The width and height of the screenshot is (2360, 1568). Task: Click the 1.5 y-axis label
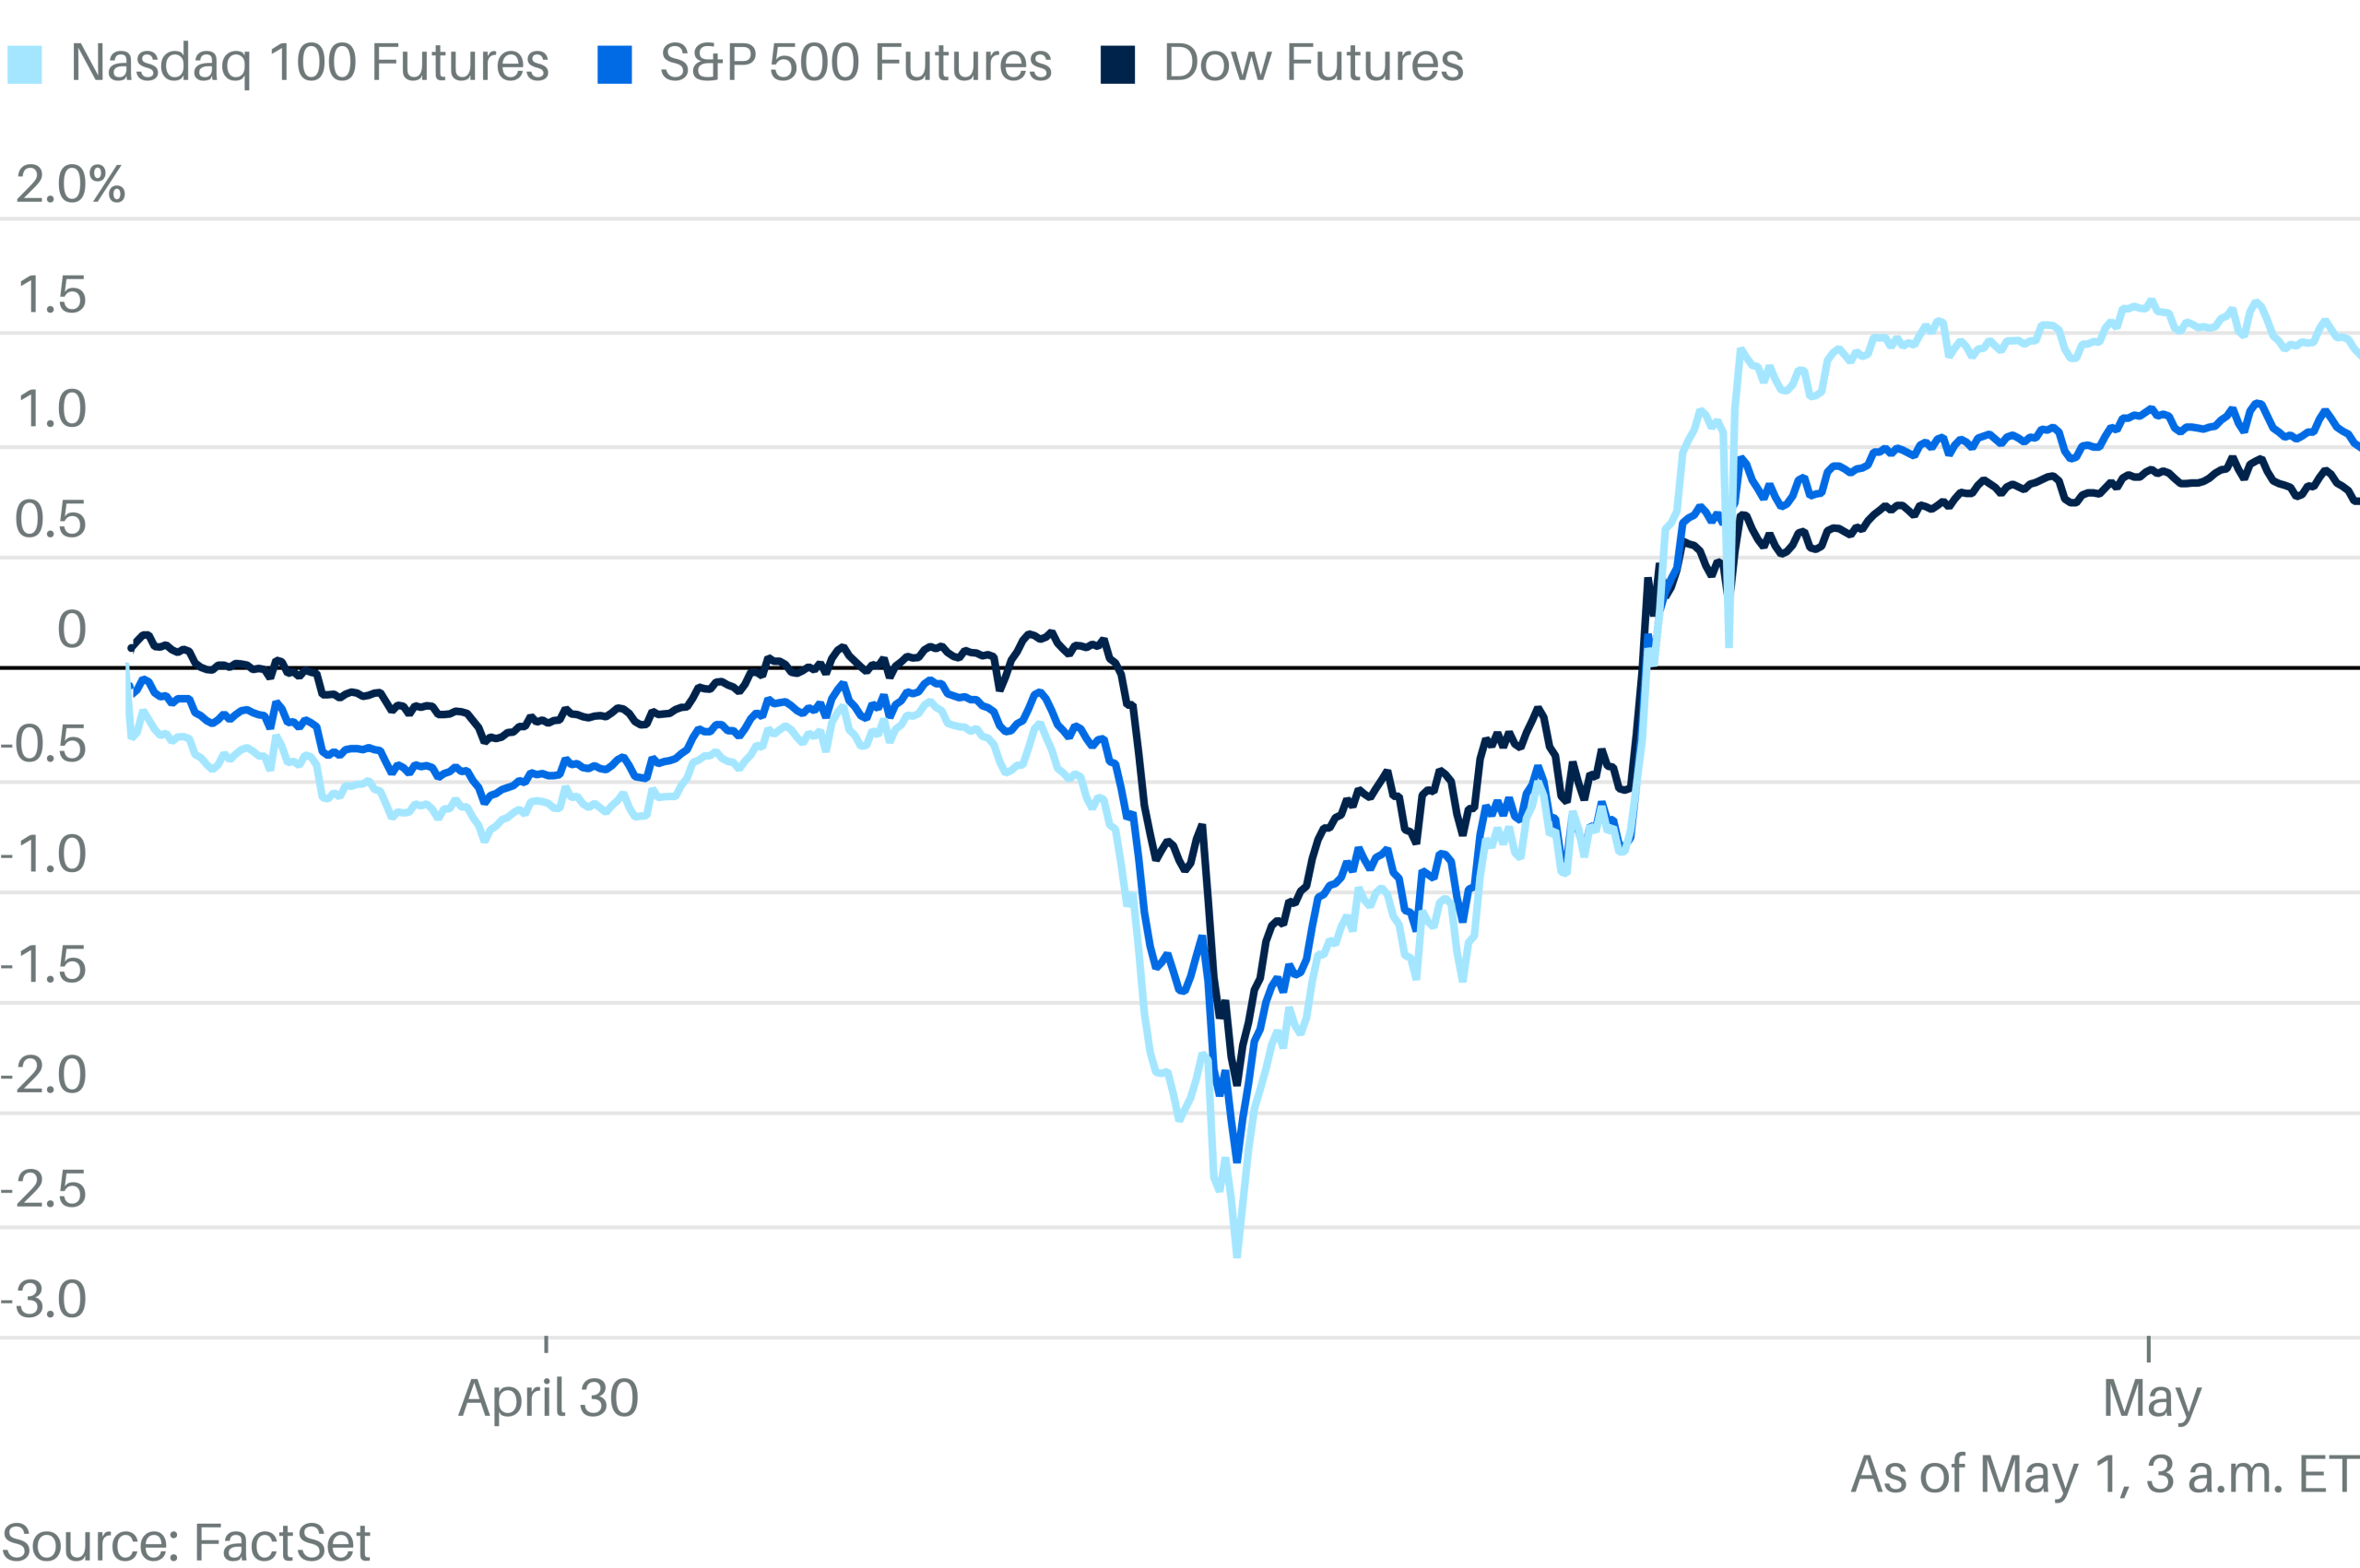(52, 295)
